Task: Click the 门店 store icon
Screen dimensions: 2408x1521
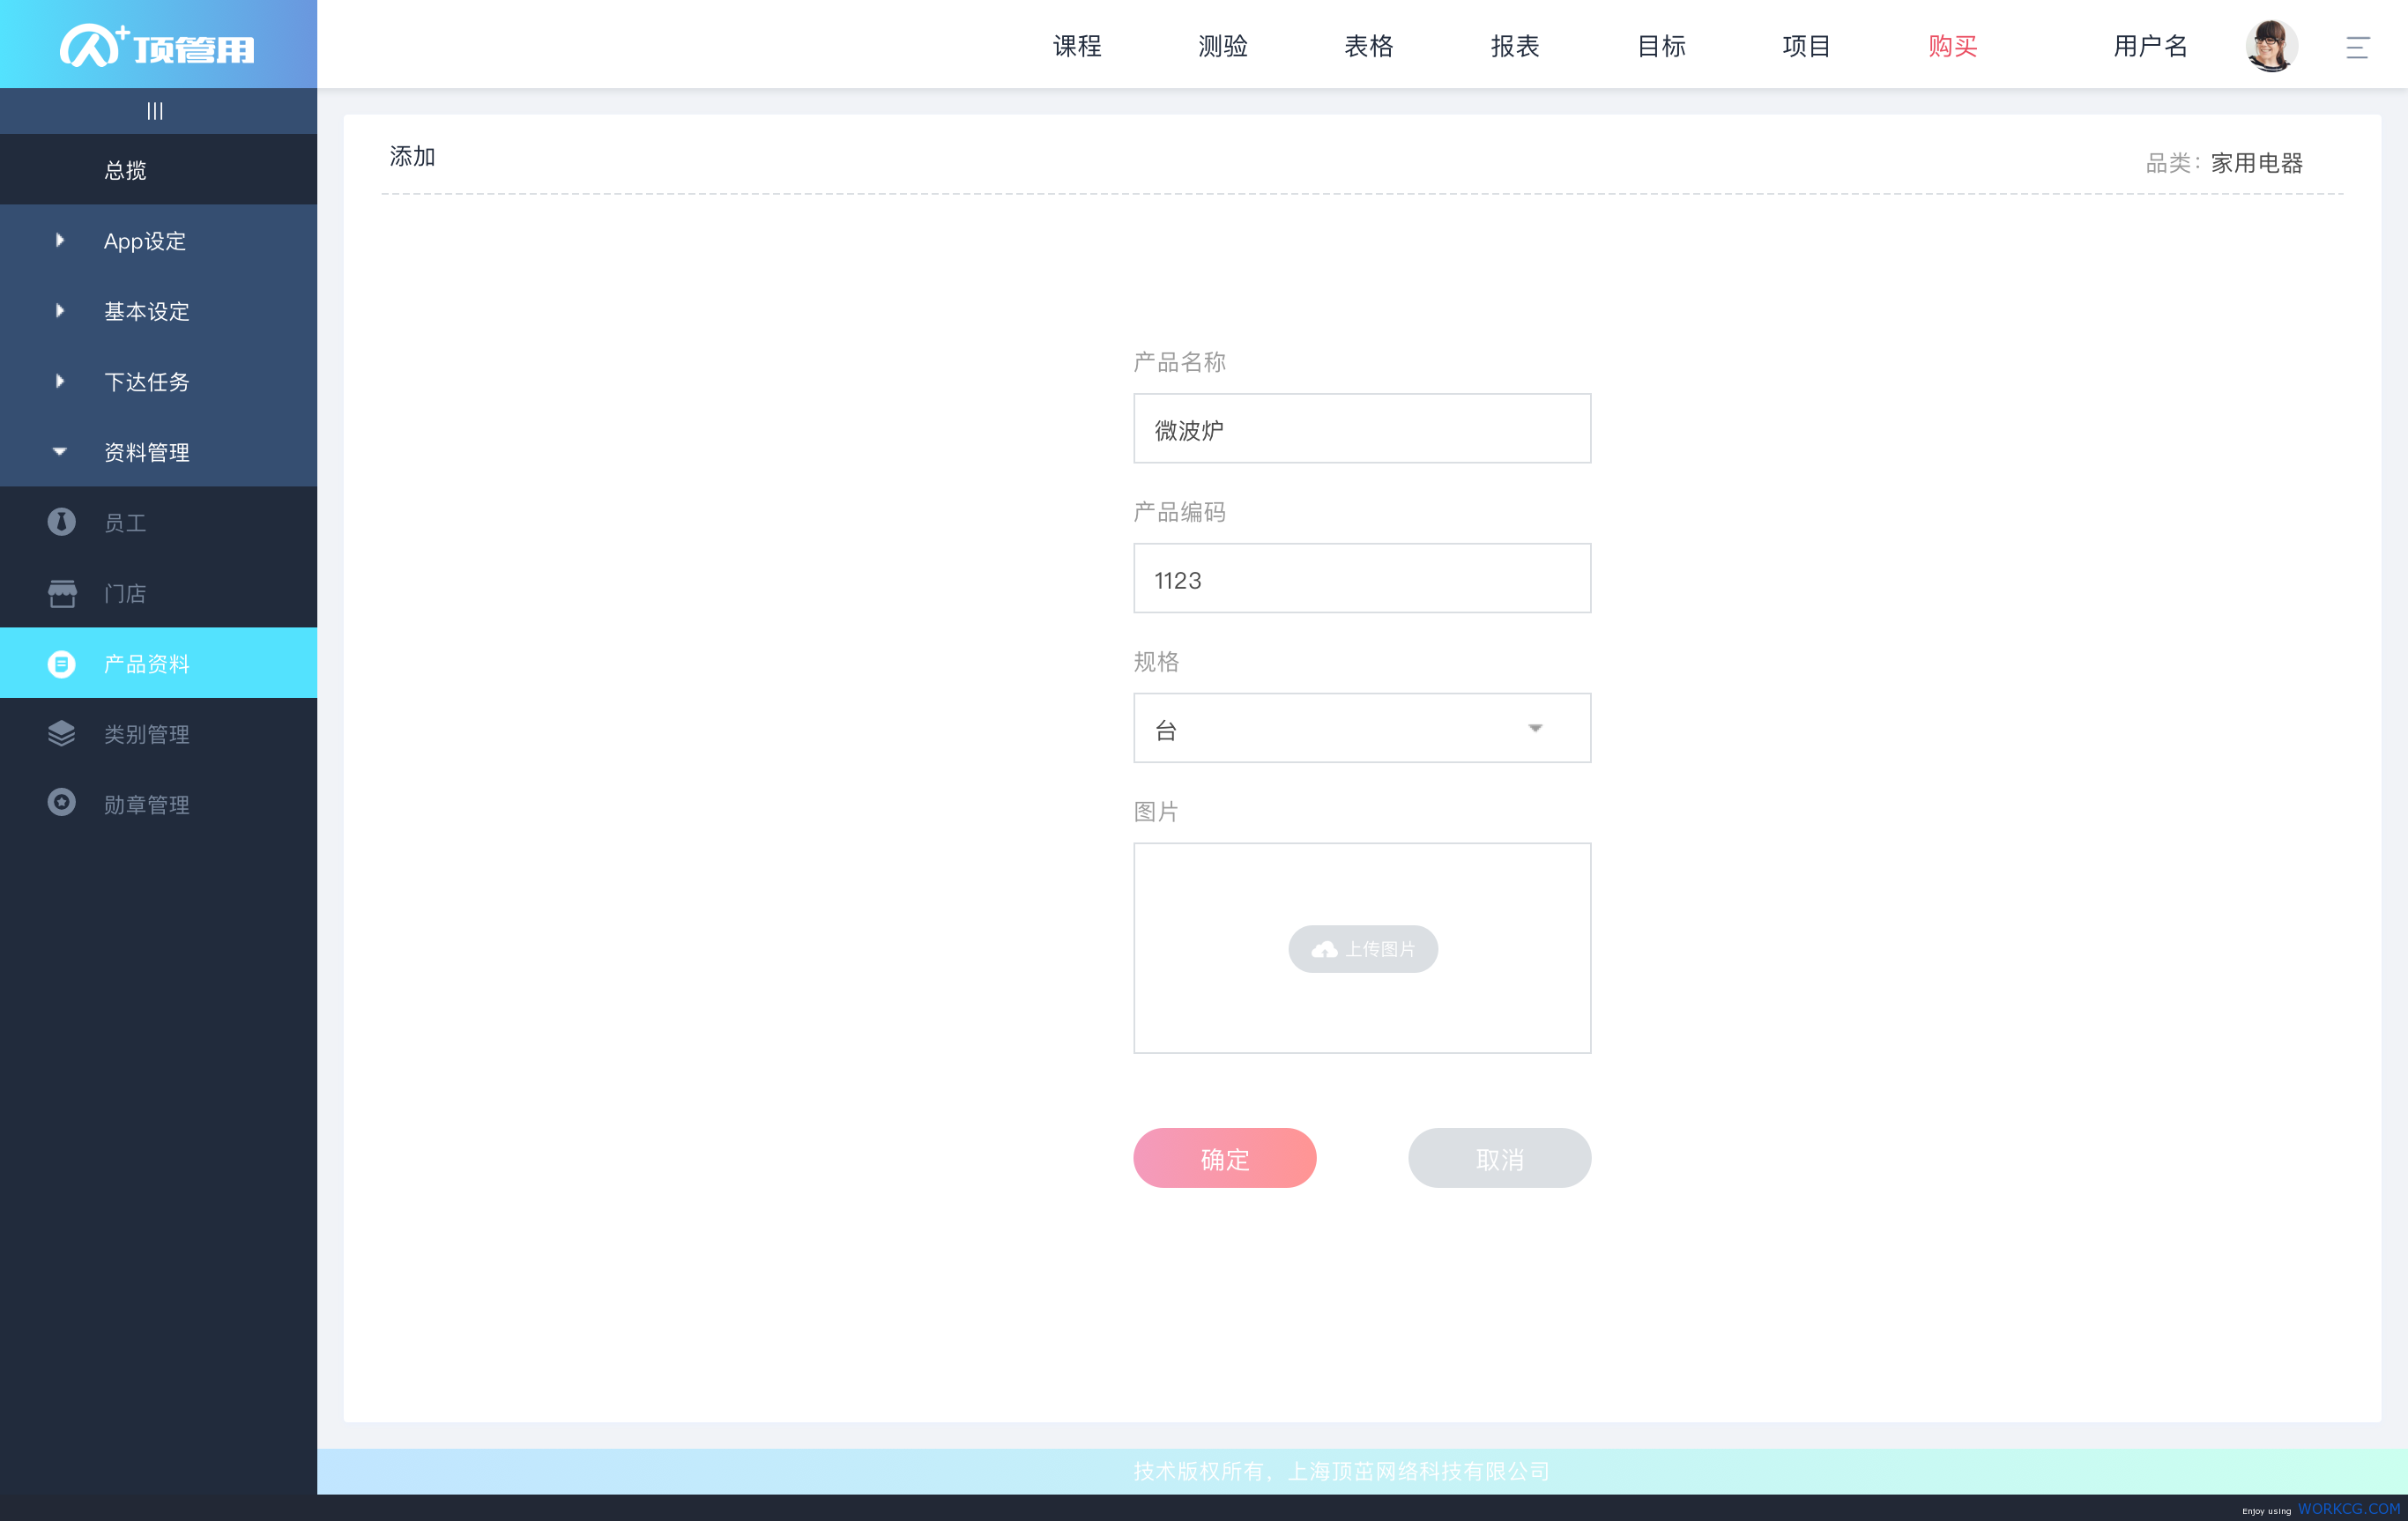Action: pyautogui.click(x=61, y=593)
